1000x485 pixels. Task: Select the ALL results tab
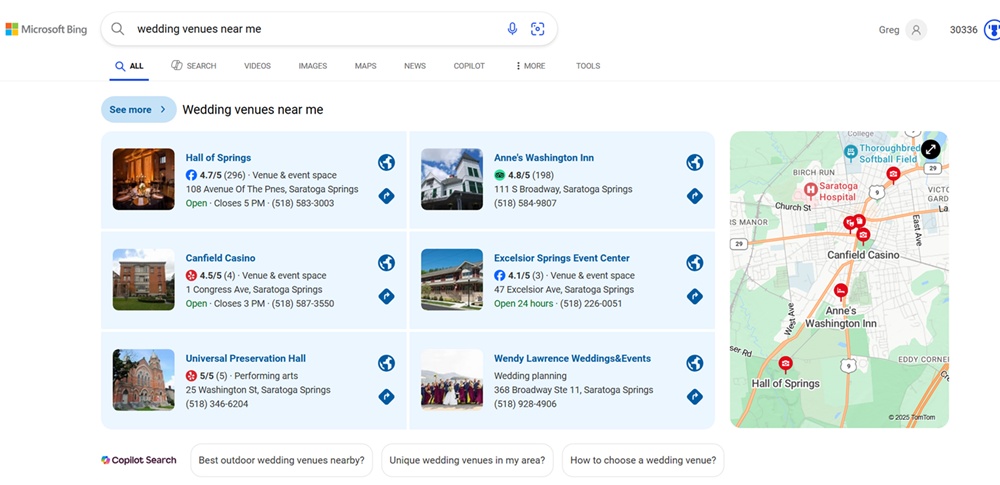point(129,66)
